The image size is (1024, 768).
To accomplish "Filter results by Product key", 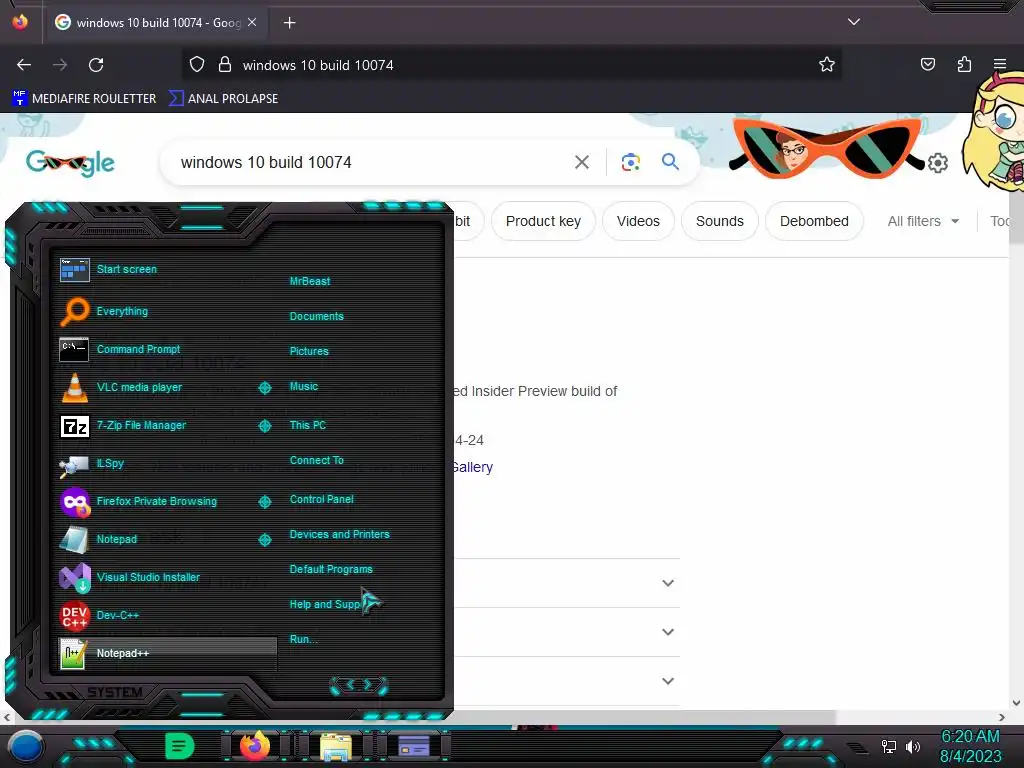I will point(543,221).
